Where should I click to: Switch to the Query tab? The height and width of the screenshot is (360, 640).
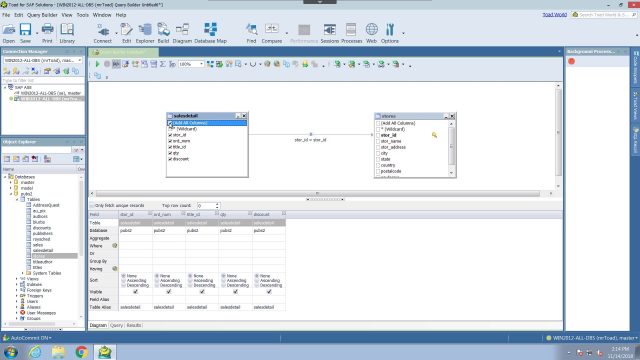(116, 325)
